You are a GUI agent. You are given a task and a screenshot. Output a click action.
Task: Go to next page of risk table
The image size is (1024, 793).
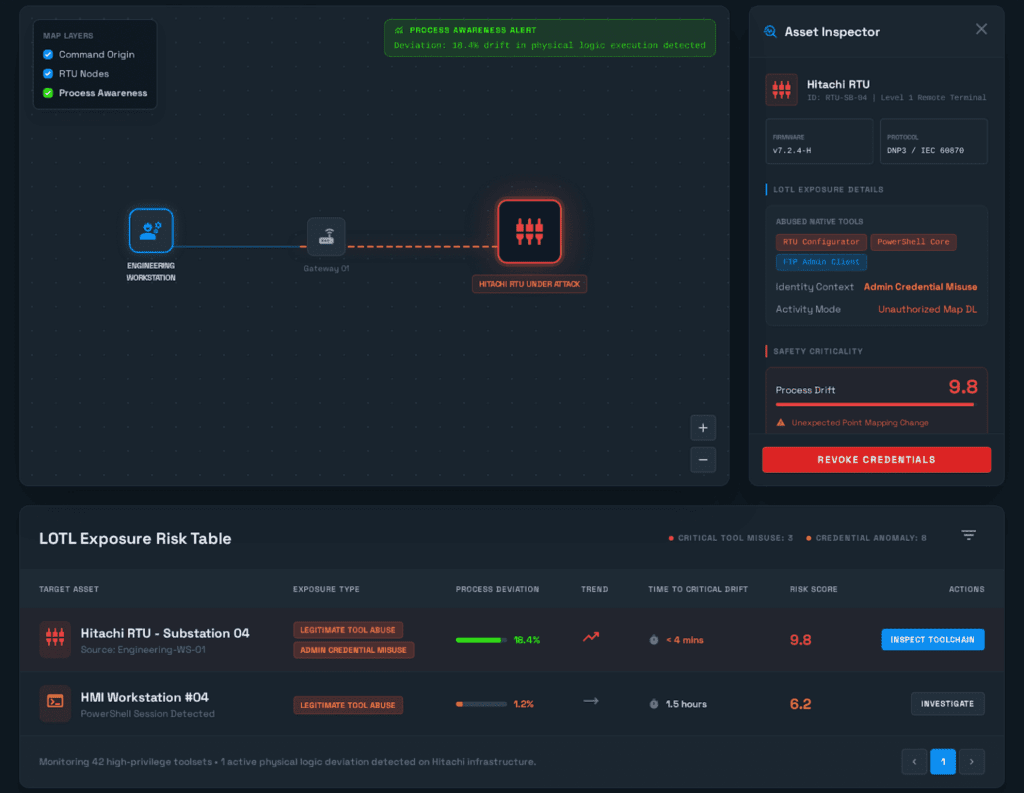coord(972,762)
